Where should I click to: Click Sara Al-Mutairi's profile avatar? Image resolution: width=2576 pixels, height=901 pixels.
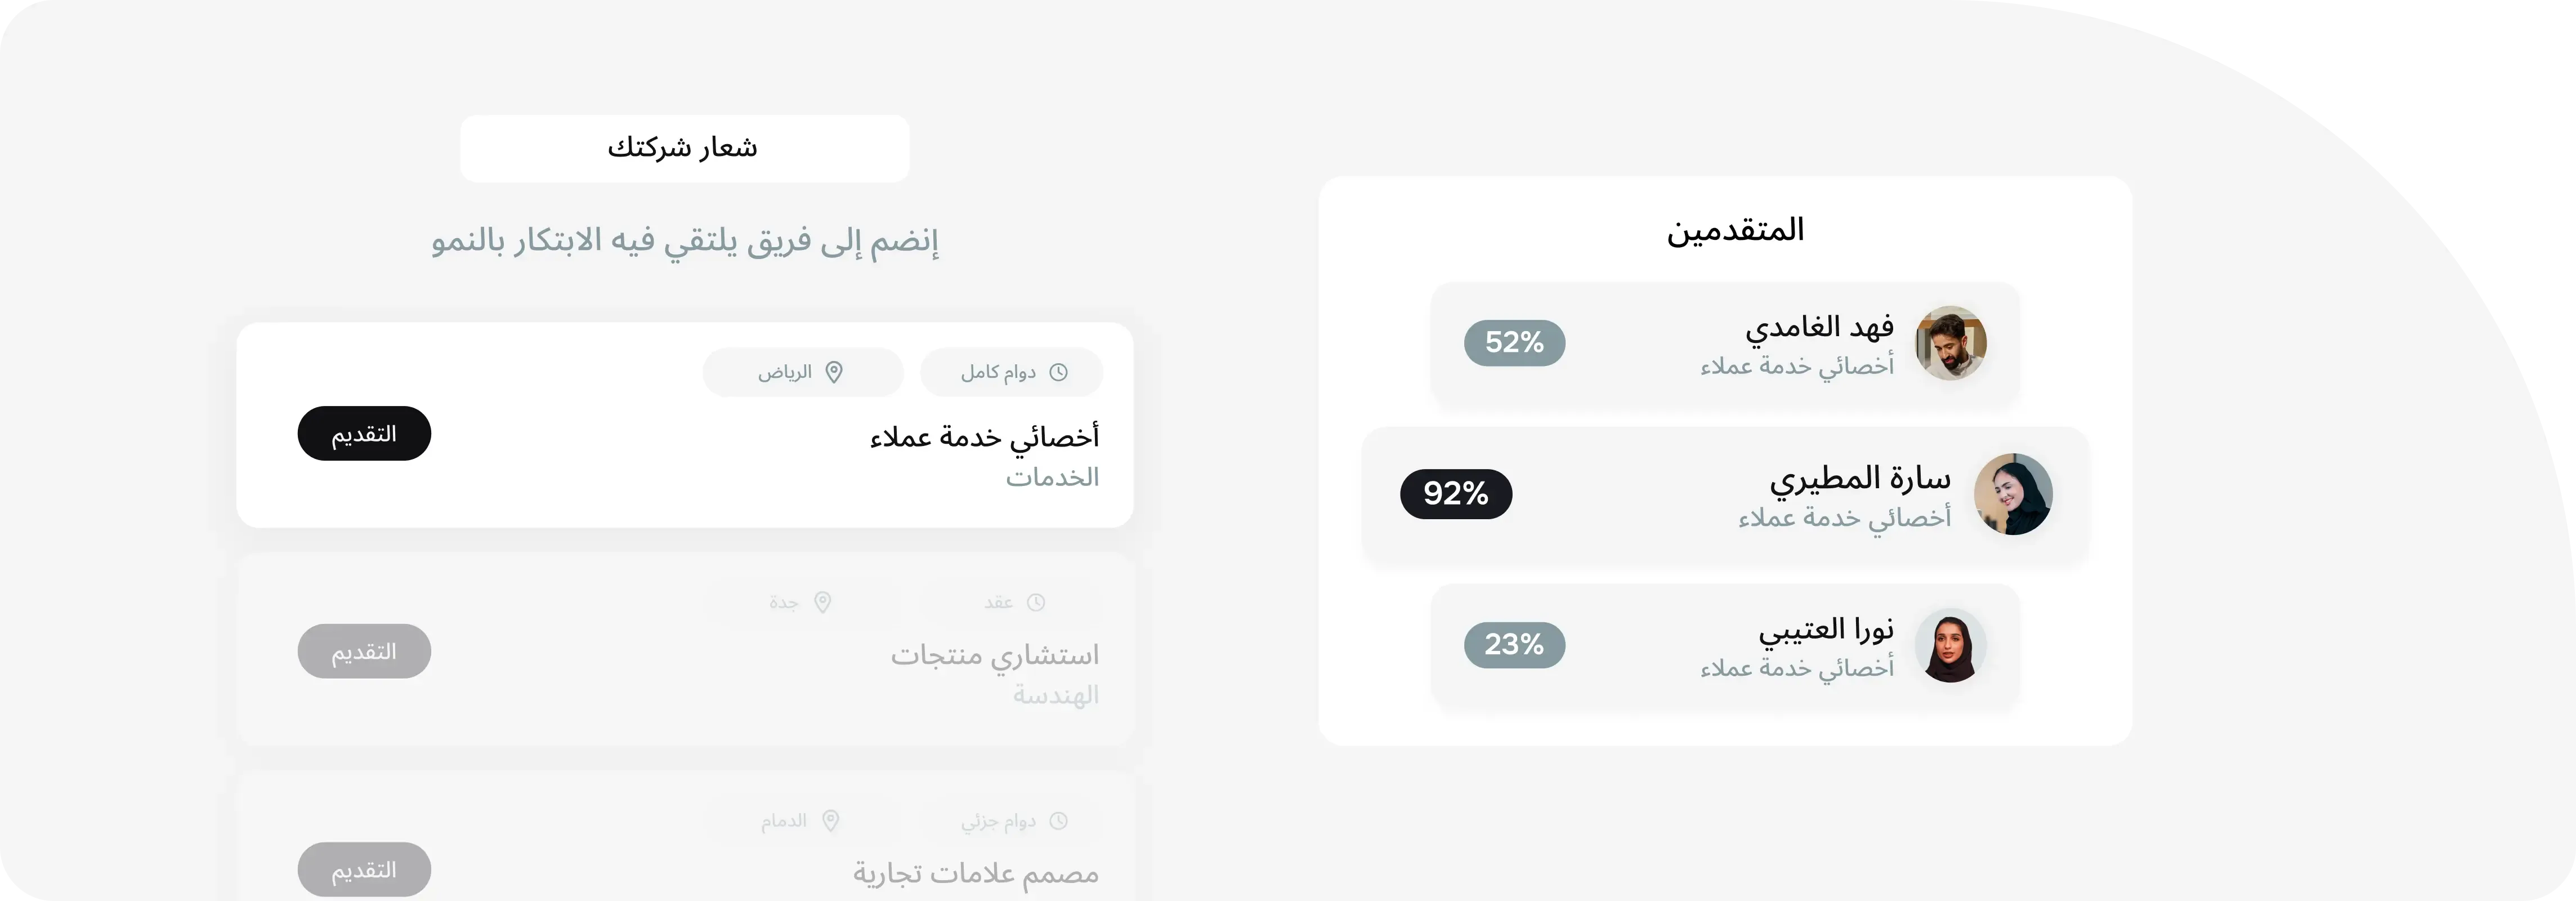[x=2015, y=494]
